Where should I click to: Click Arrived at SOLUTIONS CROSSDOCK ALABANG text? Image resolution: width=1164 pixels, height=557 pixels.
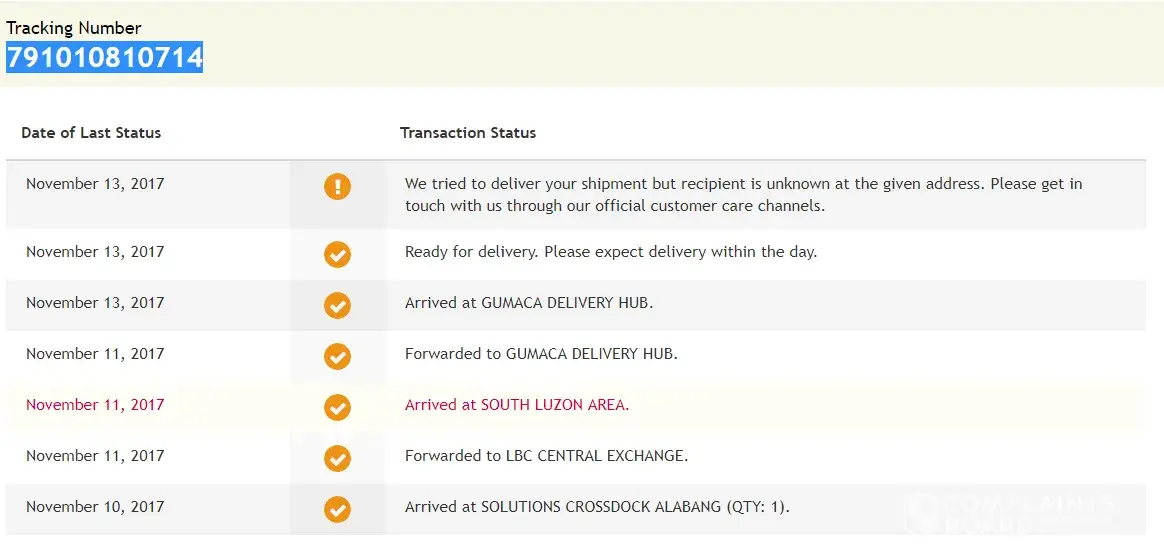pos(597,507)
